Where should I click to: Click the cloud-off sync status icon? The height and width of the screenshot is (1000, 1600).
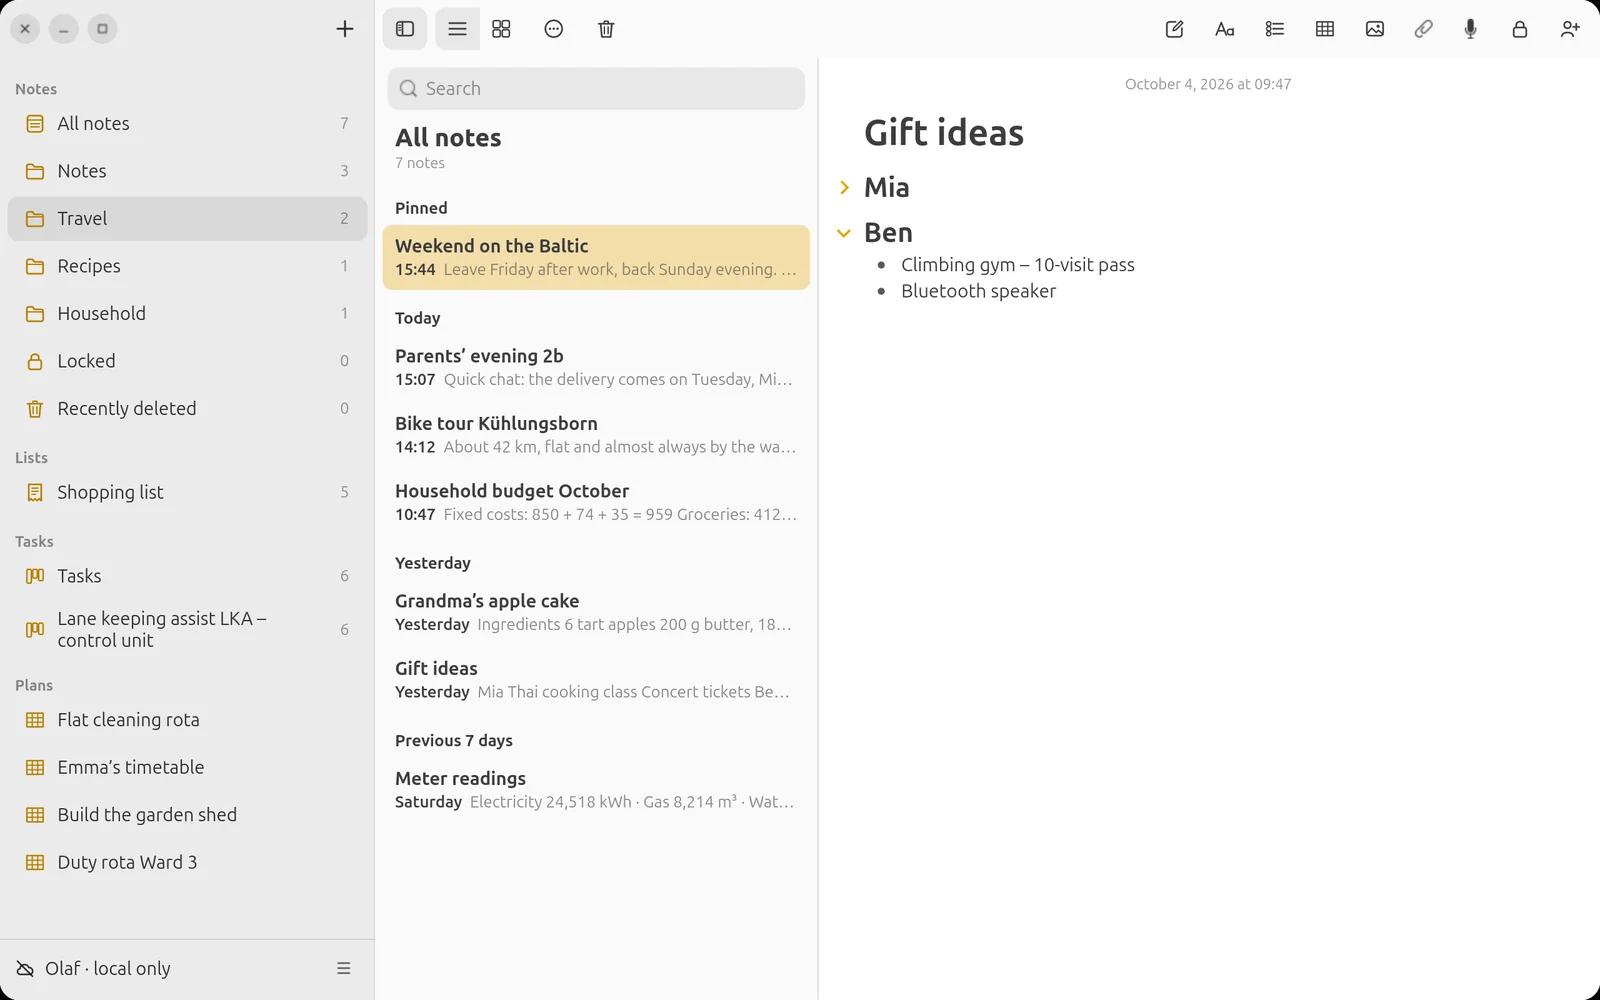[x=25, y=968]
